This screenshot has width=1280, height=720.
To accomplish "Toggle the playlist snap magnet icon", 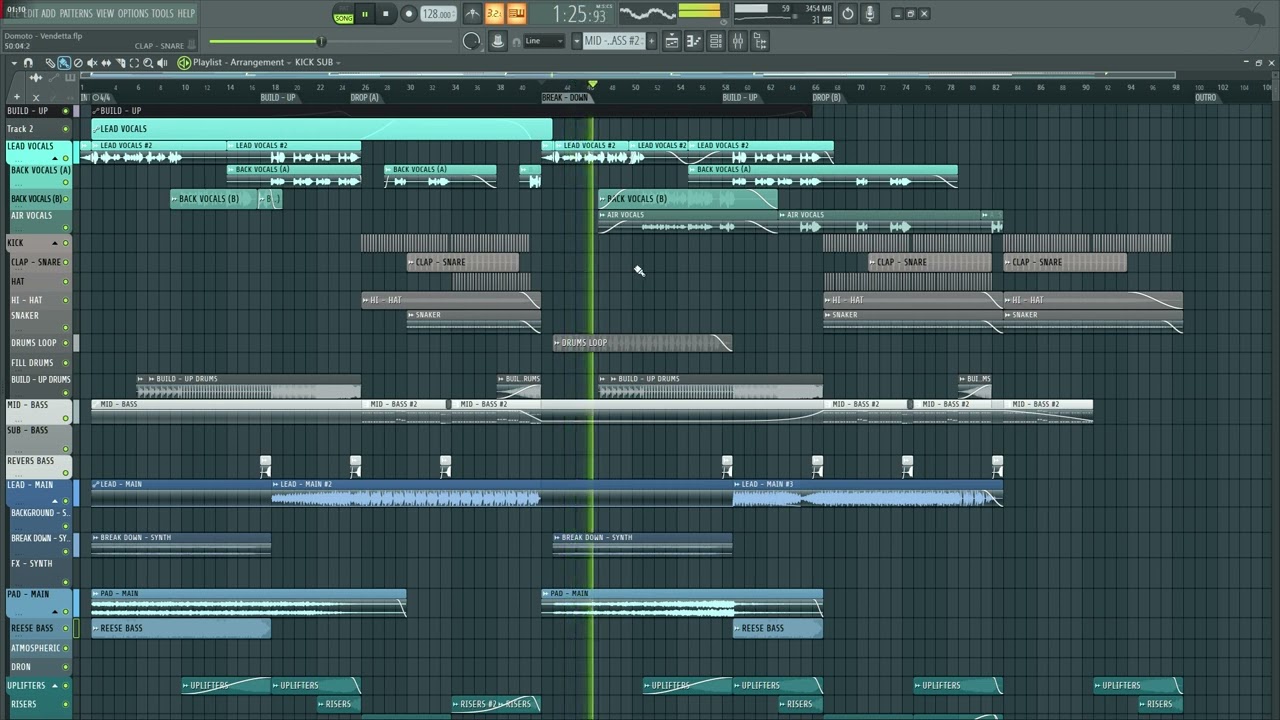I will (x=28, y=63).
